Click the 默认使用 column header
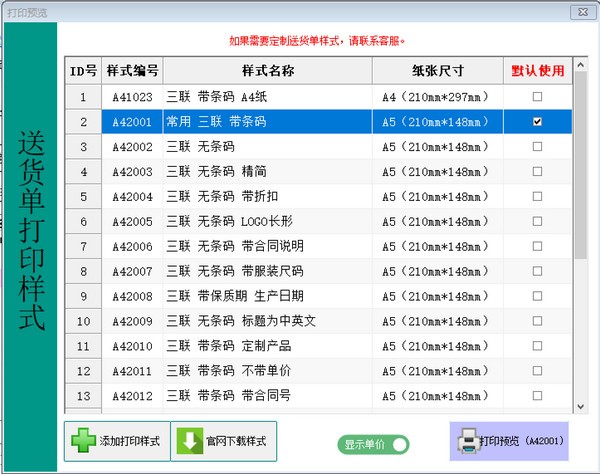Screen dimensions: 600x474 [538, 71]
